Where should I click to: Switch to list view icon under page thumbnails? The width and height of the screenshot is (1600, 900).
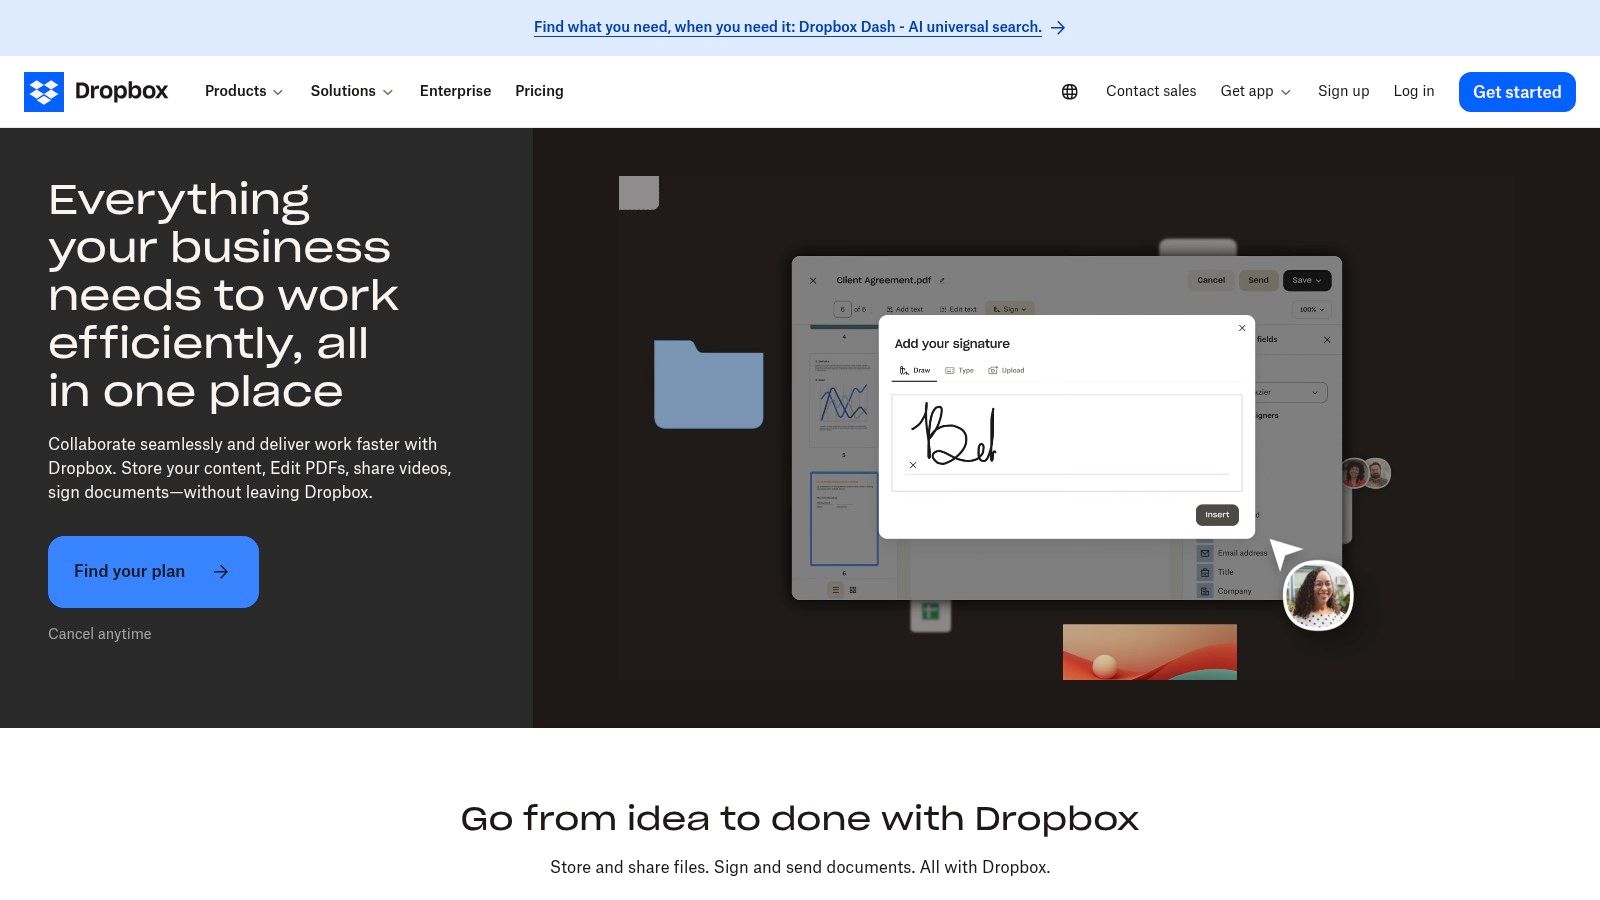tap(836, 590)
